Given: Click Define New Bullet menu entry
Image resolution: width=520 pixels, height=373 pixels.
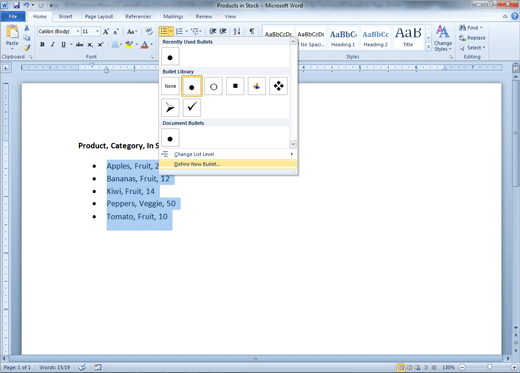Looking at the screenshot, I should pyautogui.click(x=228, y=164).
